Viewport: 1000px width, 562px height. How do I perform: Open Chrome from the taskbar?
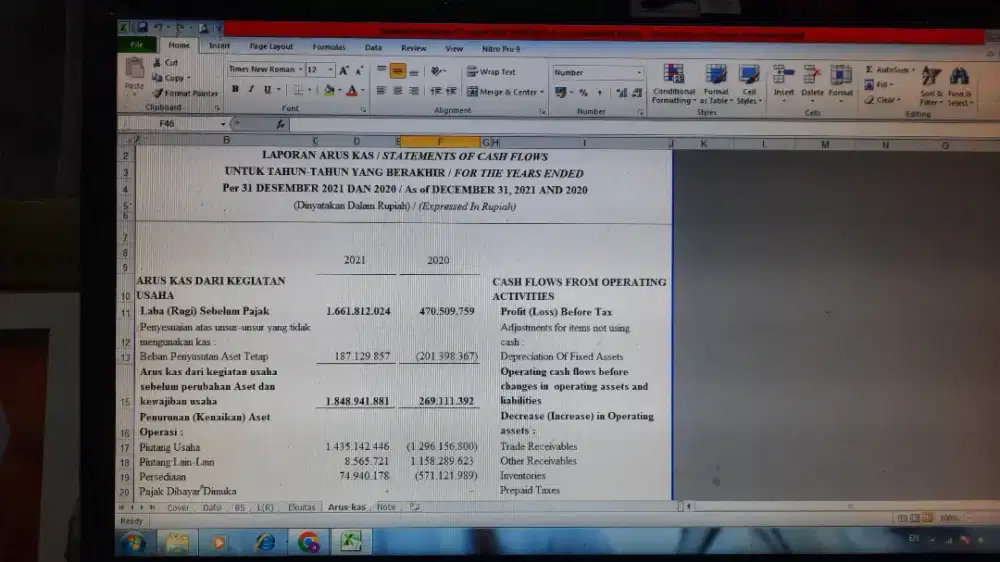(x=309, y=542)
